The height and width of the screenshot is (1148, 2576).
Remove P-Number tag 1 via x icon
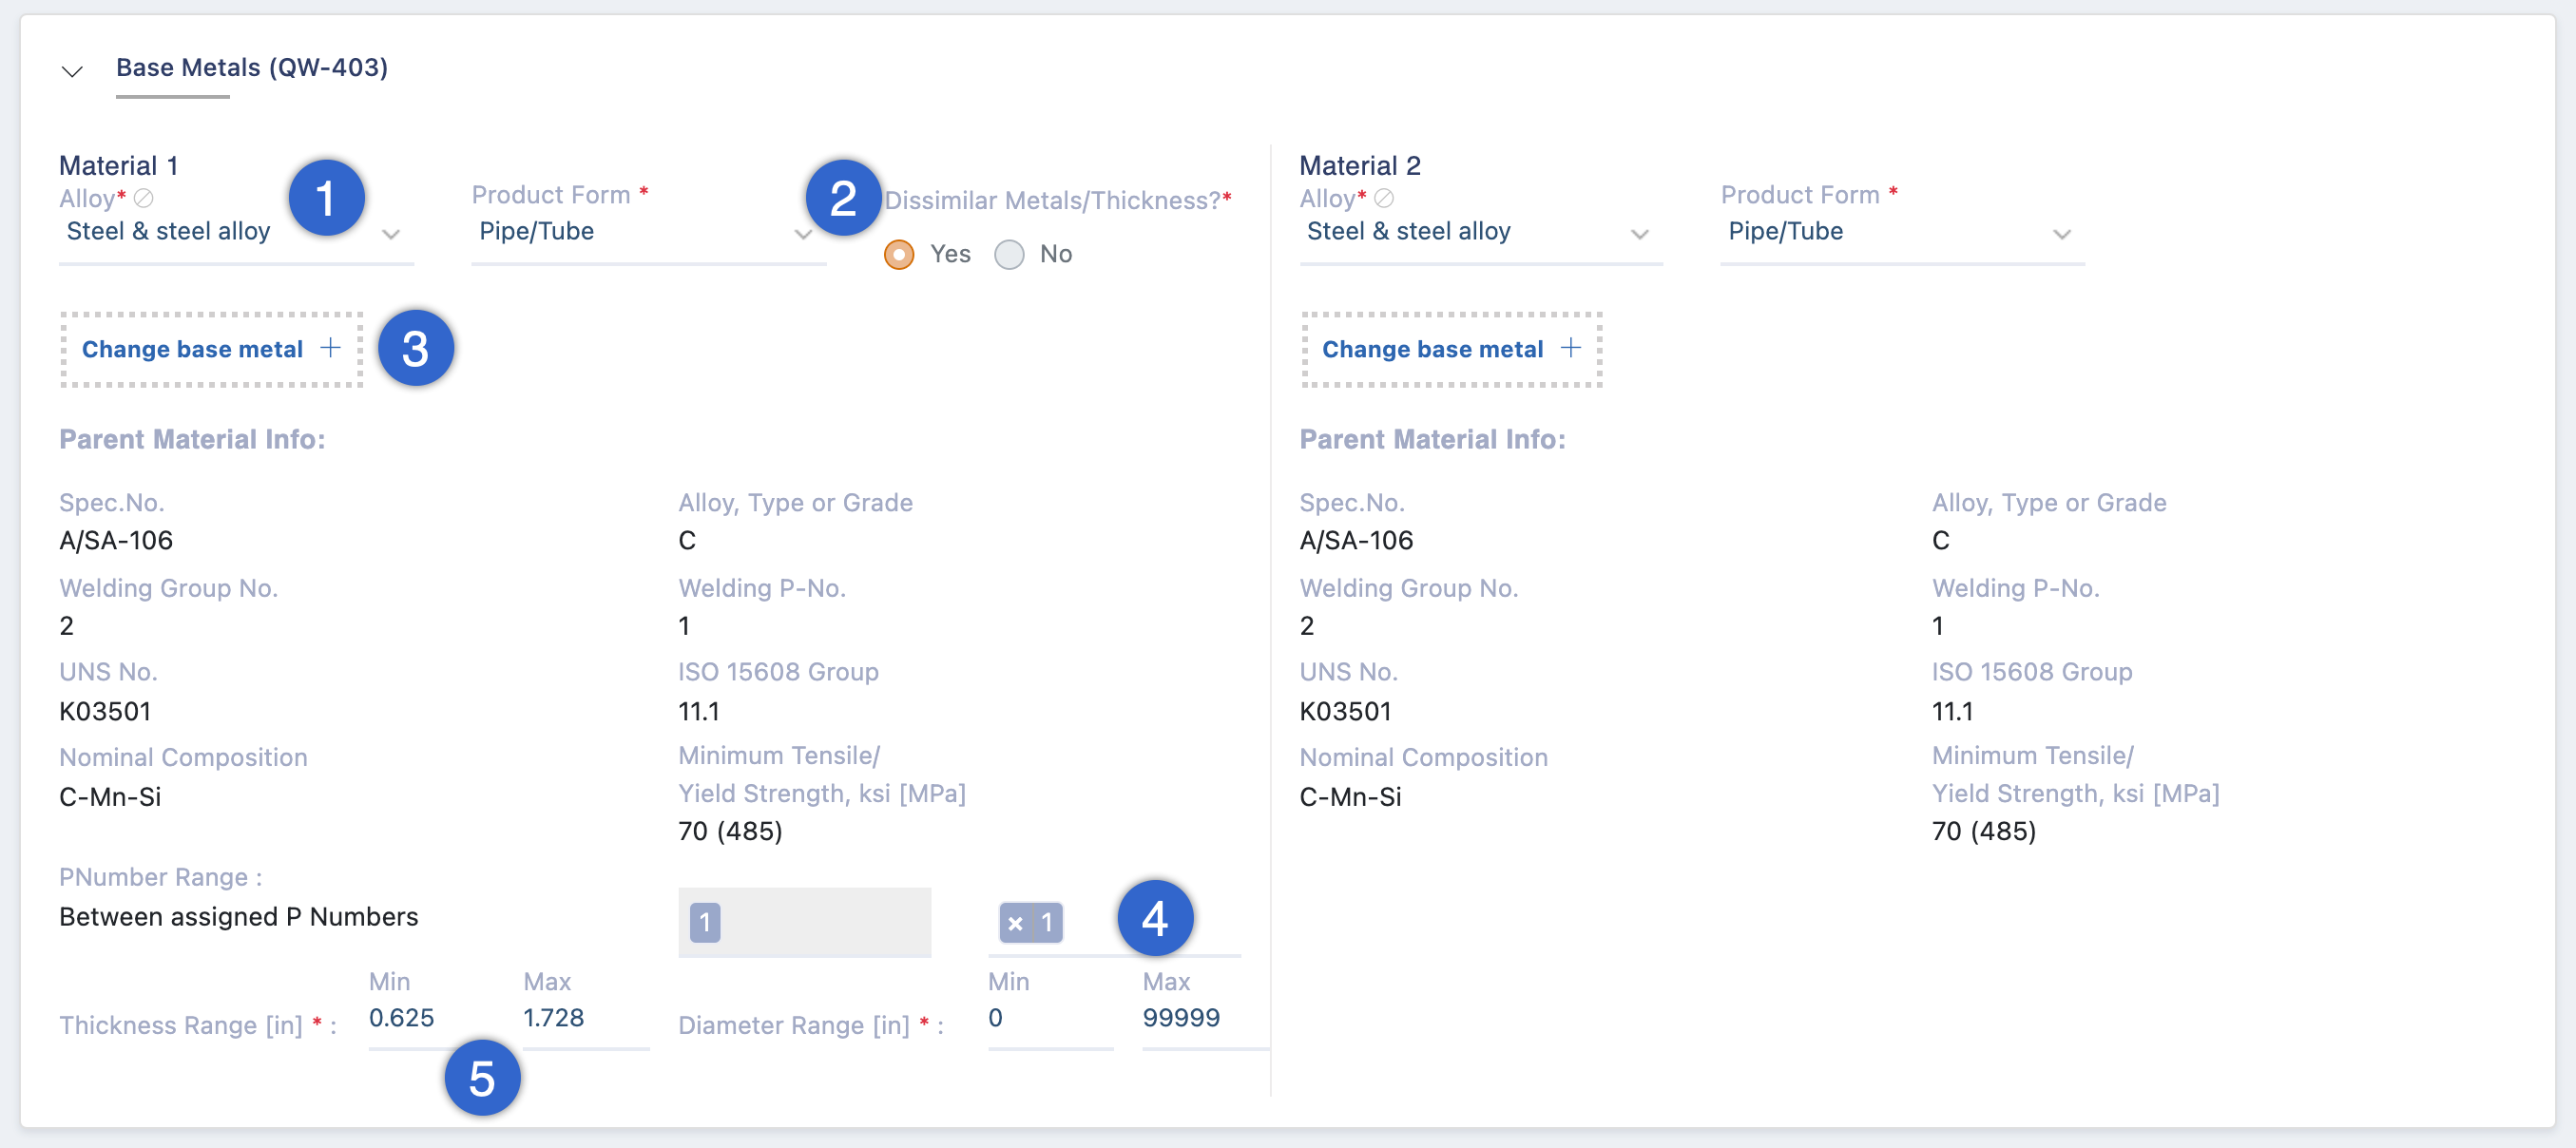pos(1015,923)
